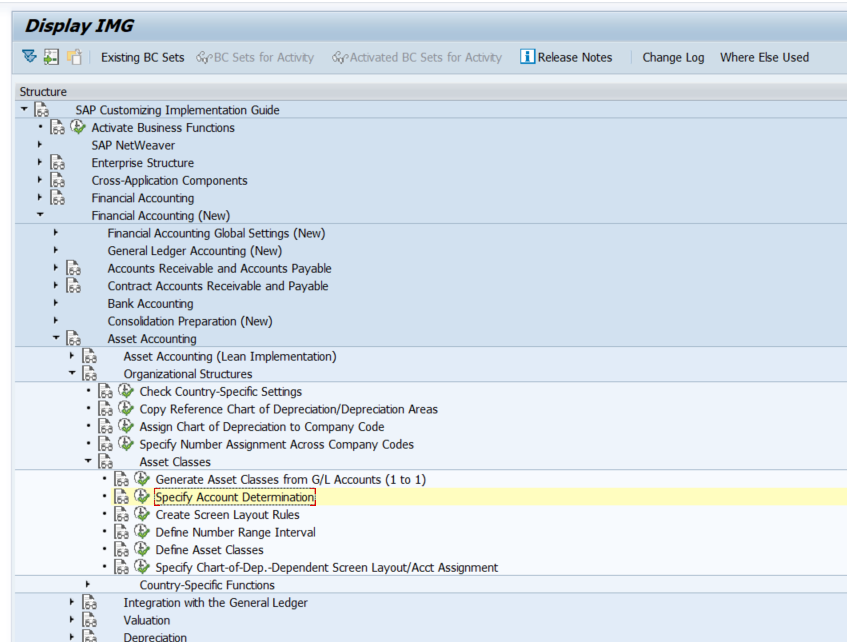Execute Assign Chart of Depreciation activity icon
The height and width of the screenshot is (642, 847).
point(126,426)
